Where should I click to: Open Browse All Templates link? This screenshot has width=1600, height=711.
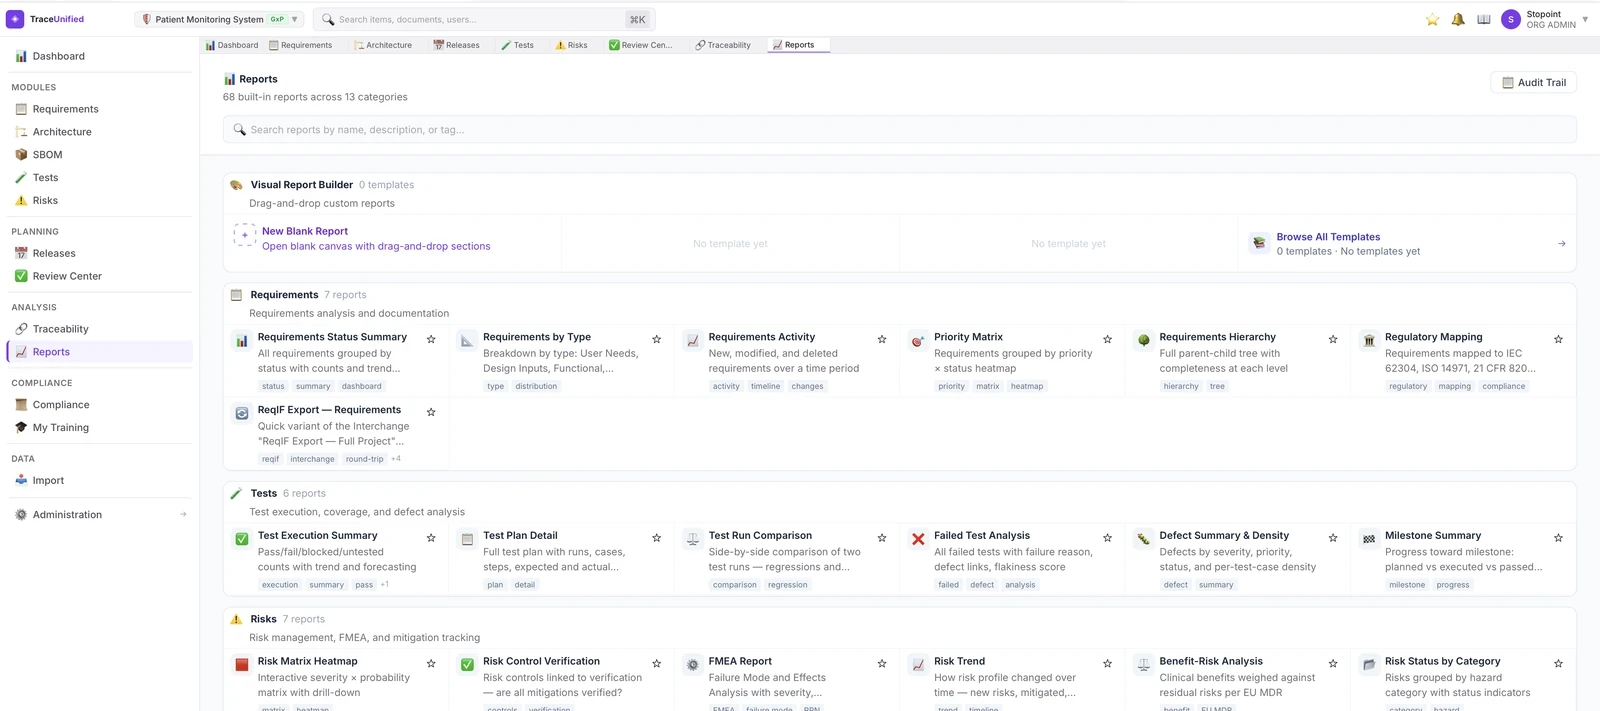click(1328, 237)
